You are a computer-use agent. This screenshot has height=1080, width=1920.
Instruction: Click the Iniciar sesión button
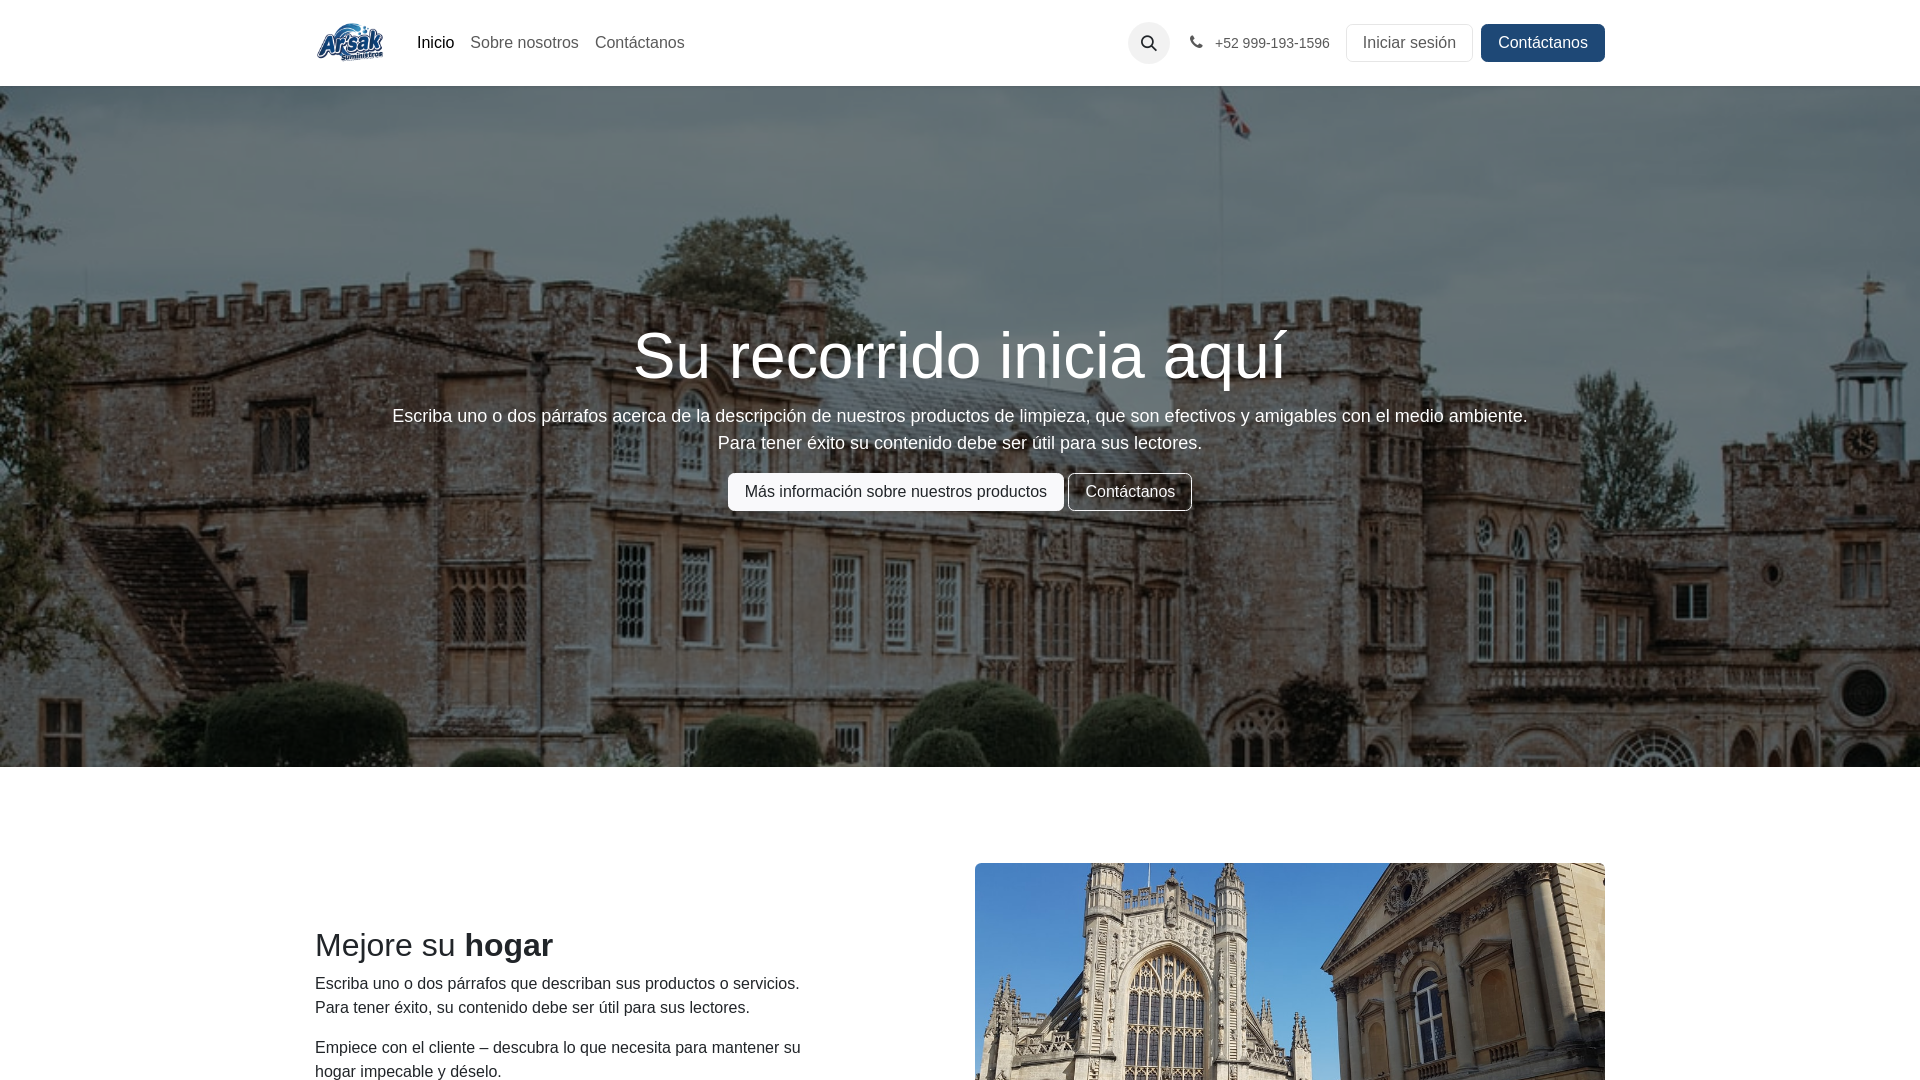pos(1409,43)
